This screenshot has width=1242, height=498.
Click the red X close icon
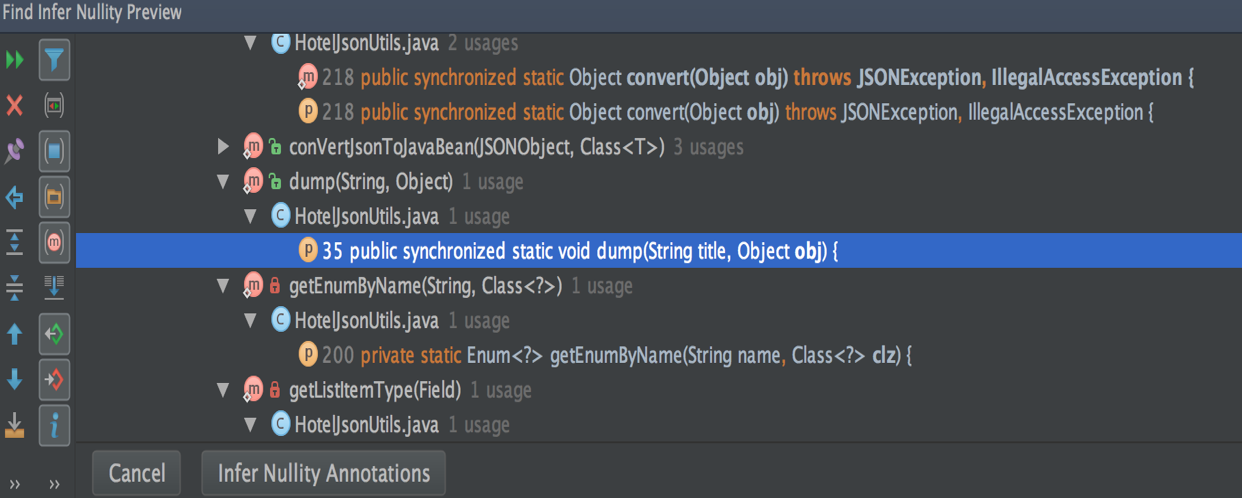tap(14, 105)
